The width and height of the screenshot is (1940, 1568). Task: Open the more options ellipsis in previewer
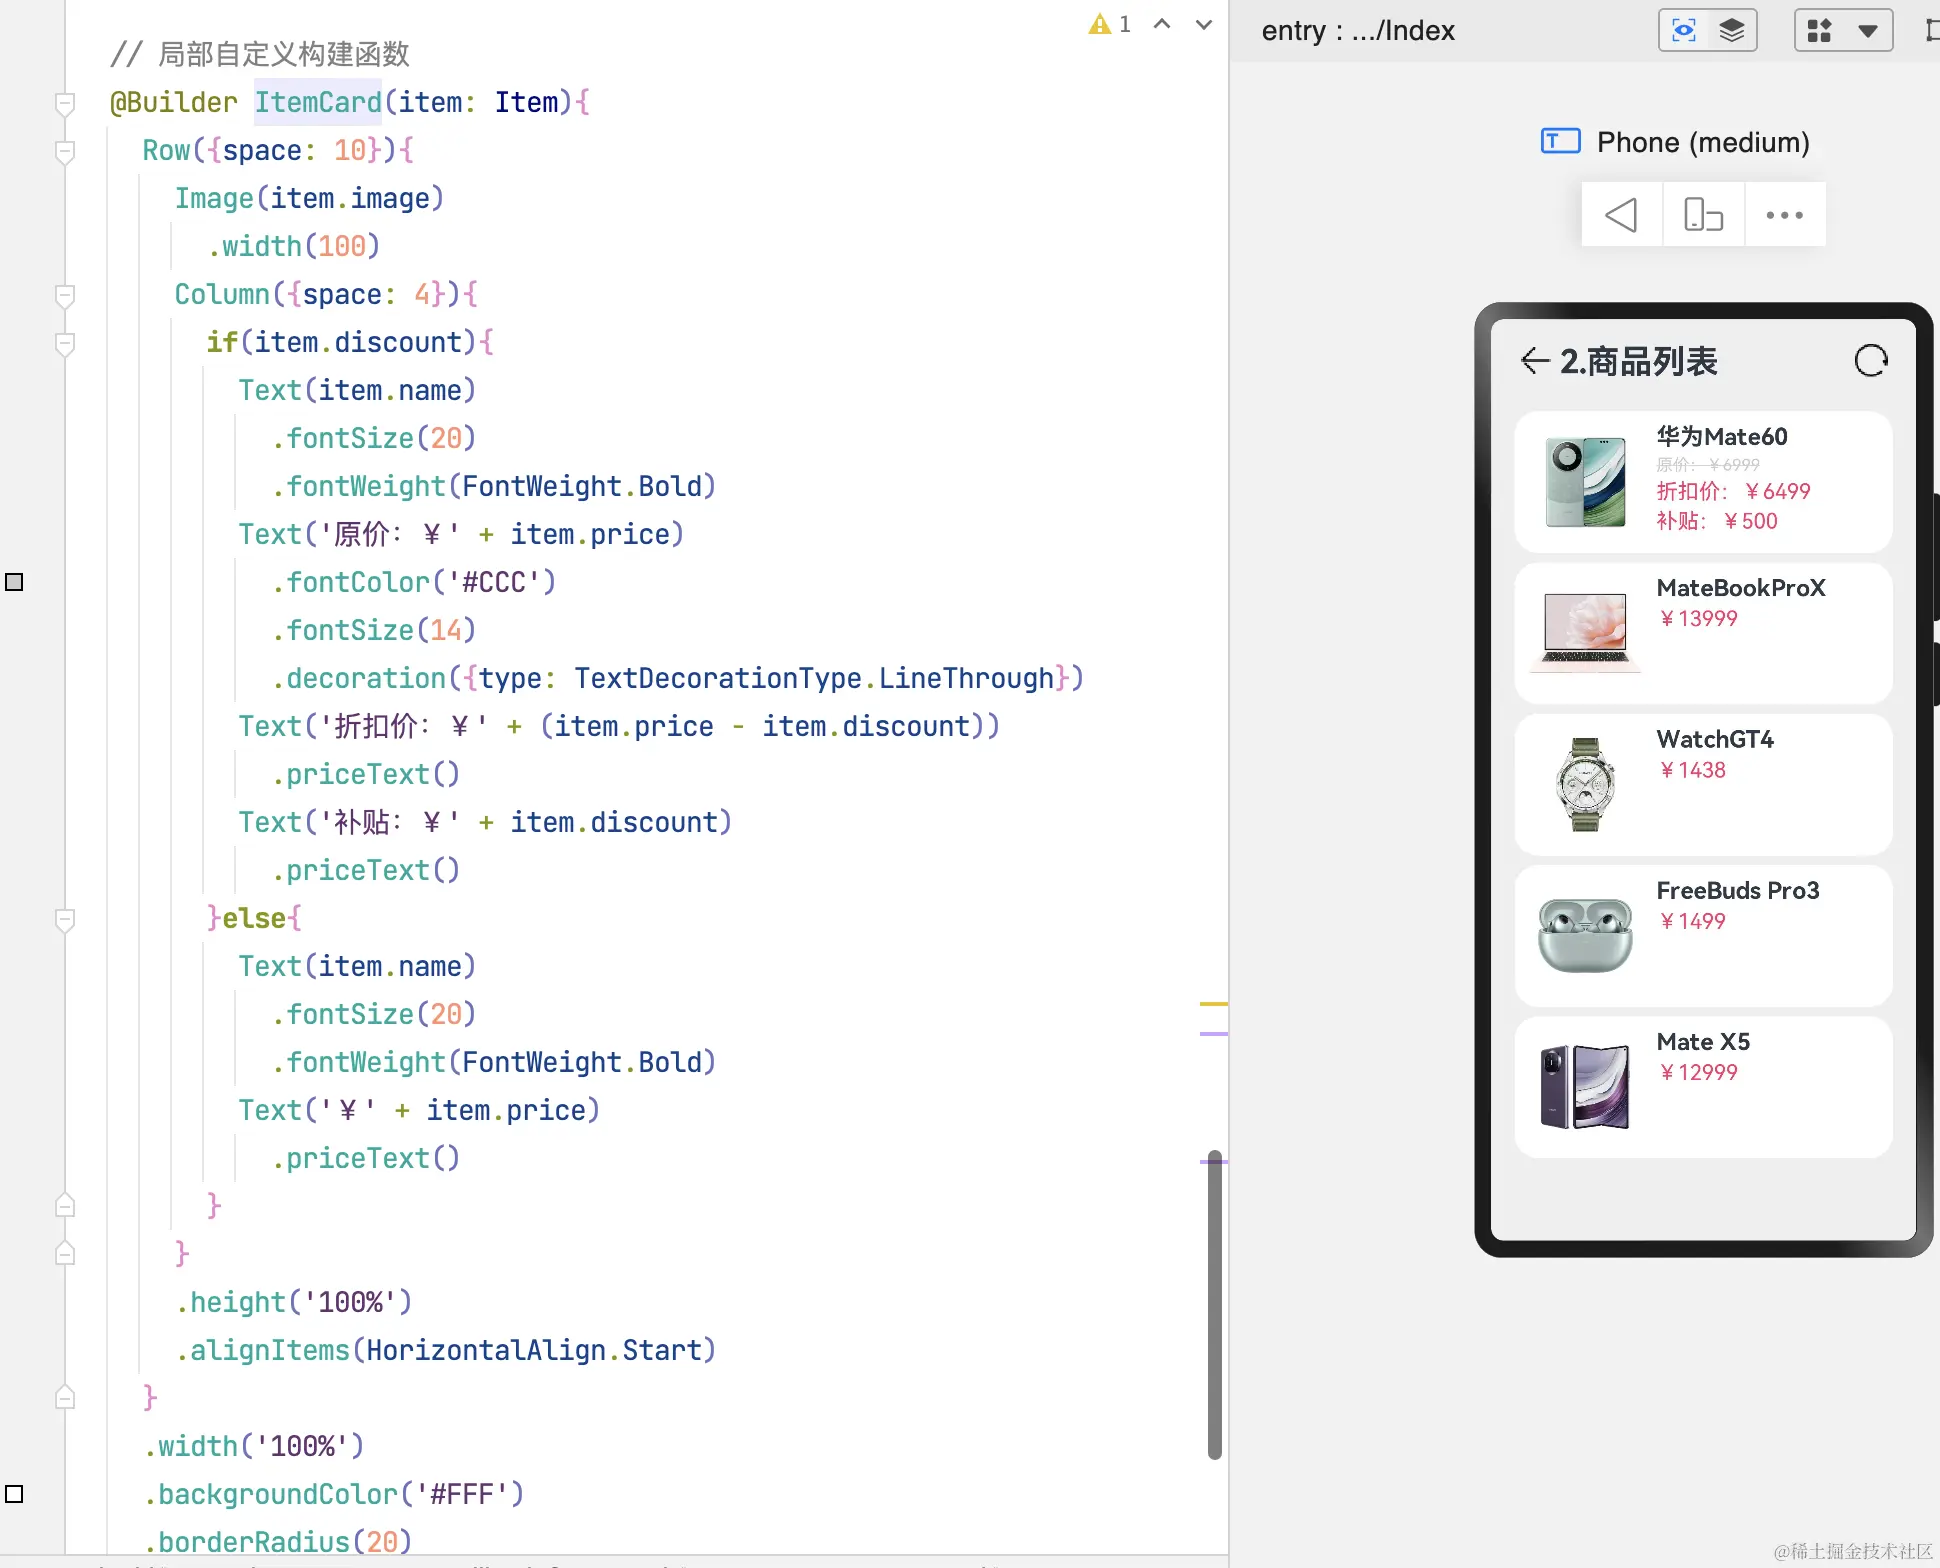1785,215
